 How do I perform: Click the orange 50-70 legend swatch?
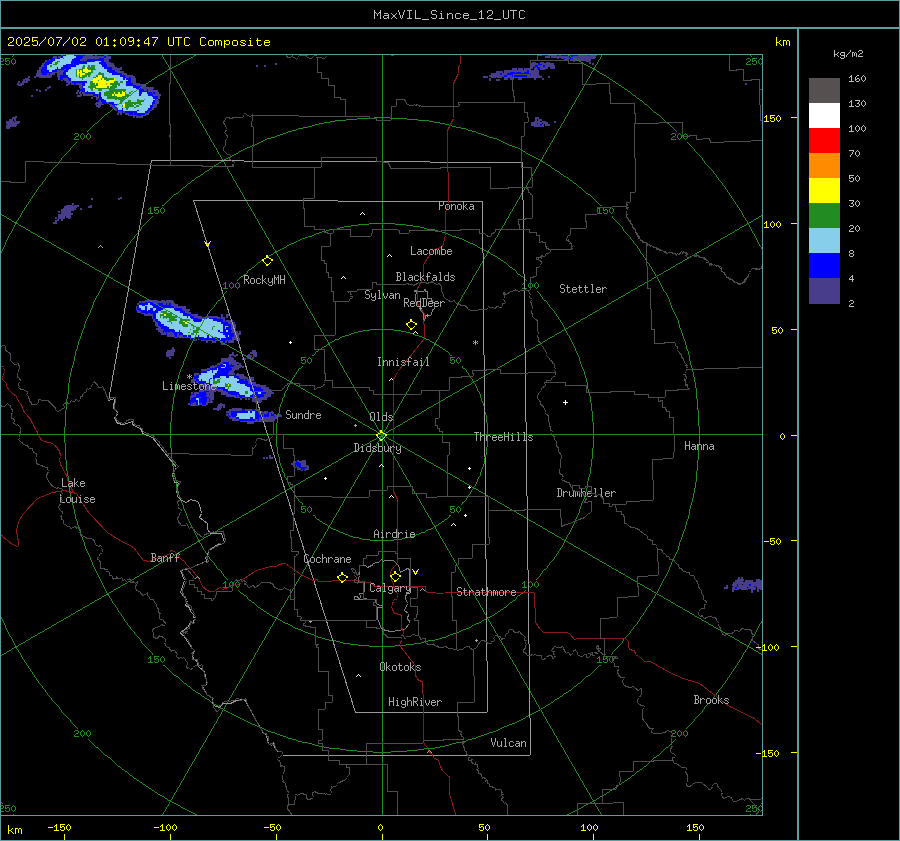[x=824, y=165]
